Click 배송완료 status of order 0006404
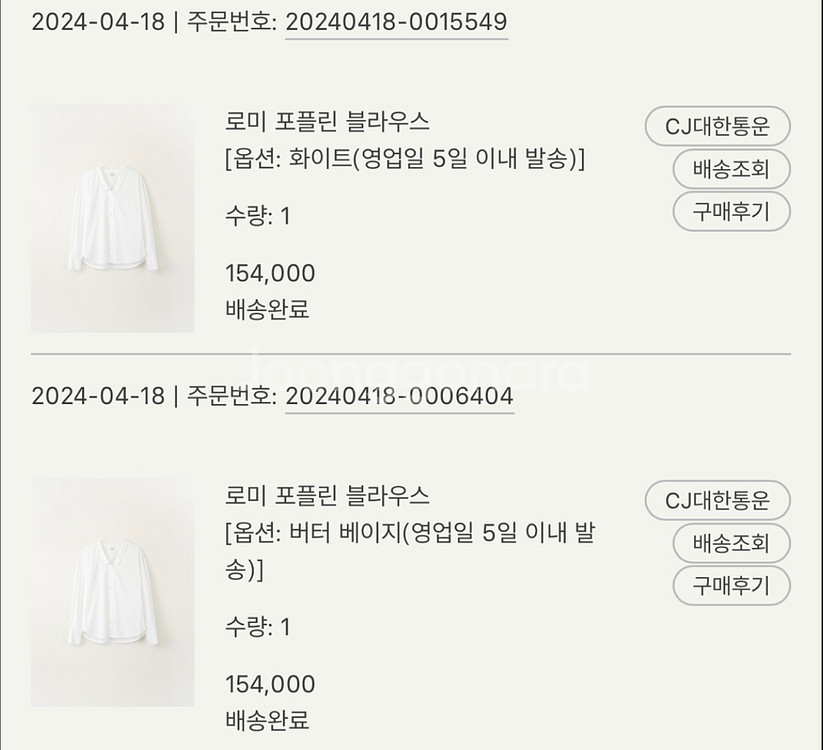Image resolution: width=823 pixels, height=750 pixels. [267, 720]
